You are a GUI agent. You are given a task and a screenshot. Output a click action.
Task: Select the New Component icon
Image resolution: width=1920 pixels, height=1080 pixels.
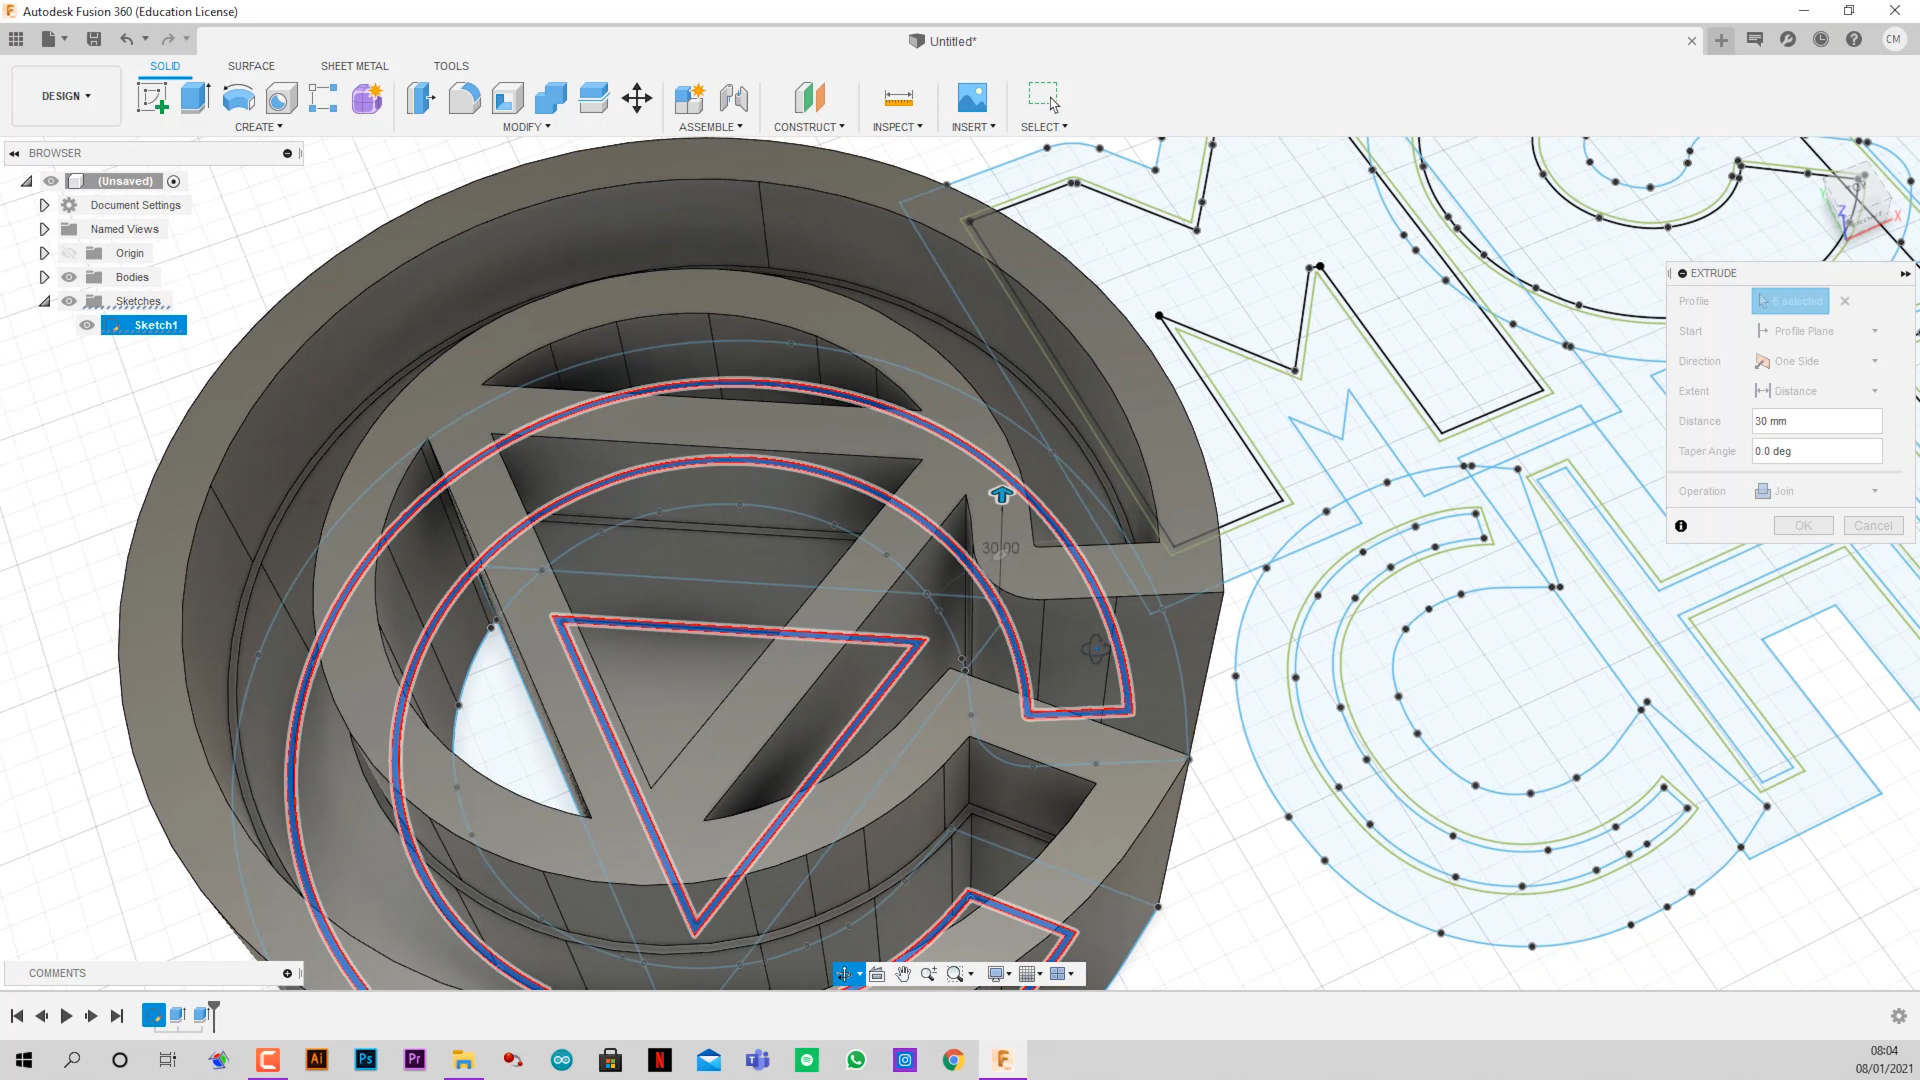click(x=690, y=98)
